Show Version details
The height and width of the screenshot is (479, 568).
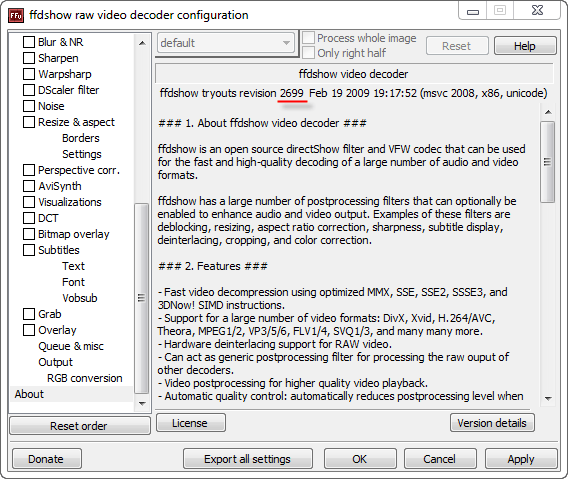pos(492,423)
